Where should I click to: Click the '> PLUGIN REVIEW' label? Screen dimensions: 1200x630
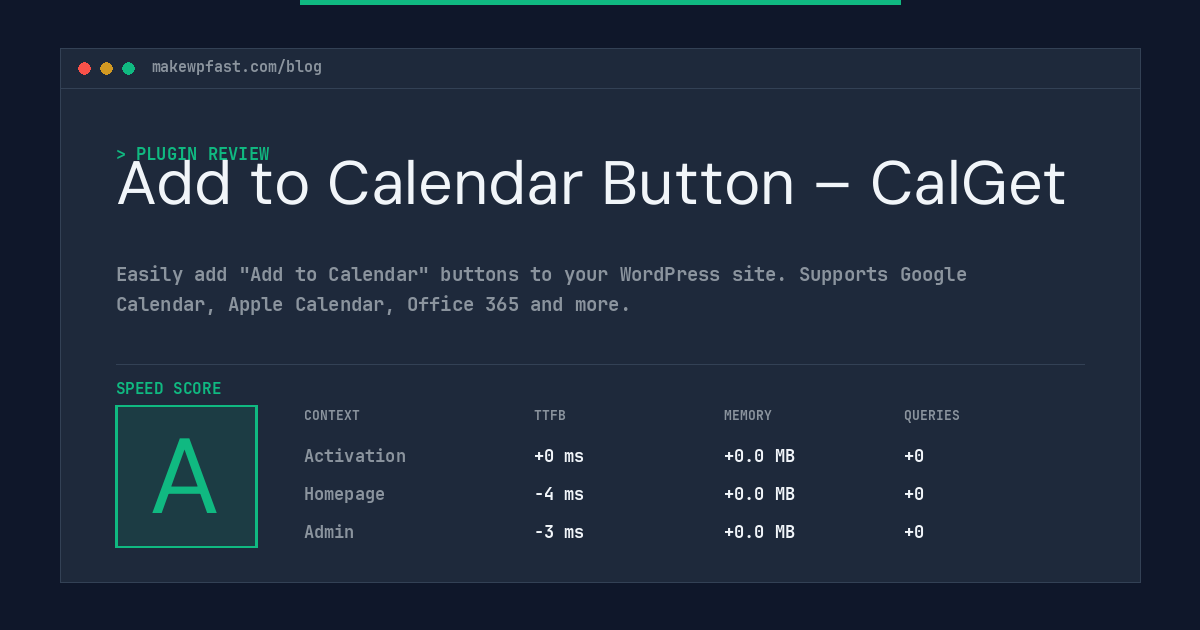pyautogui.click(x=193, y=154)
